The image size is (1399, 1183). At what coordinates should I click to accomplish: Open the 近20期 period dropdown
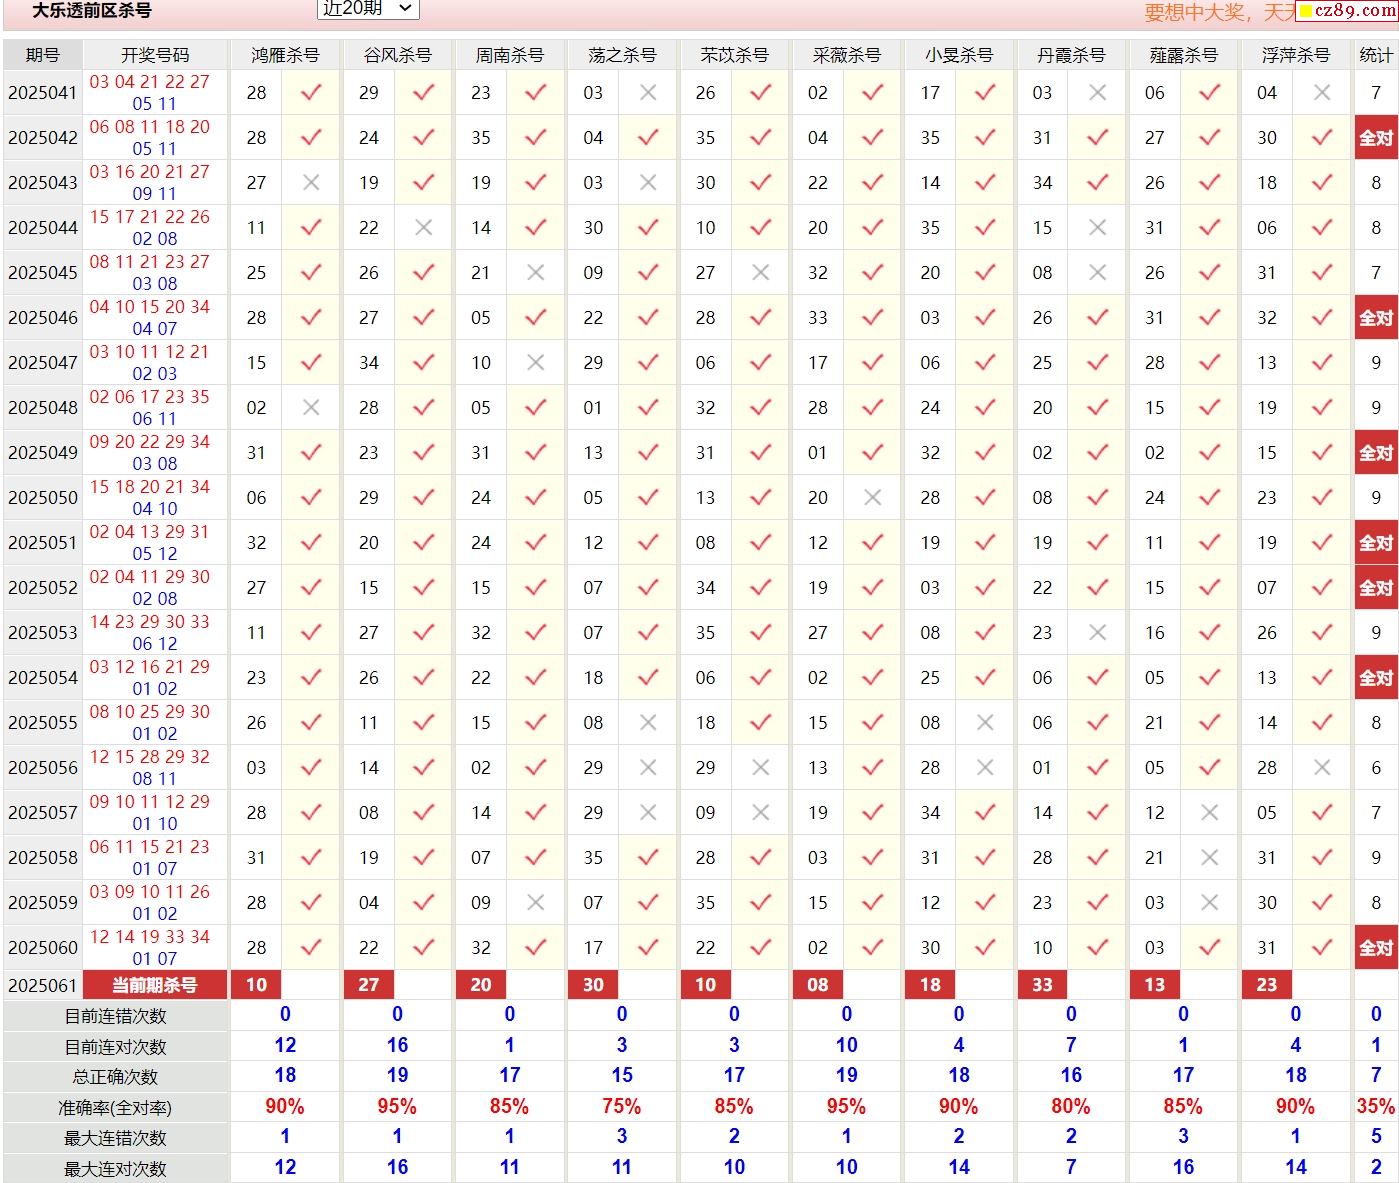pos(368,8)
